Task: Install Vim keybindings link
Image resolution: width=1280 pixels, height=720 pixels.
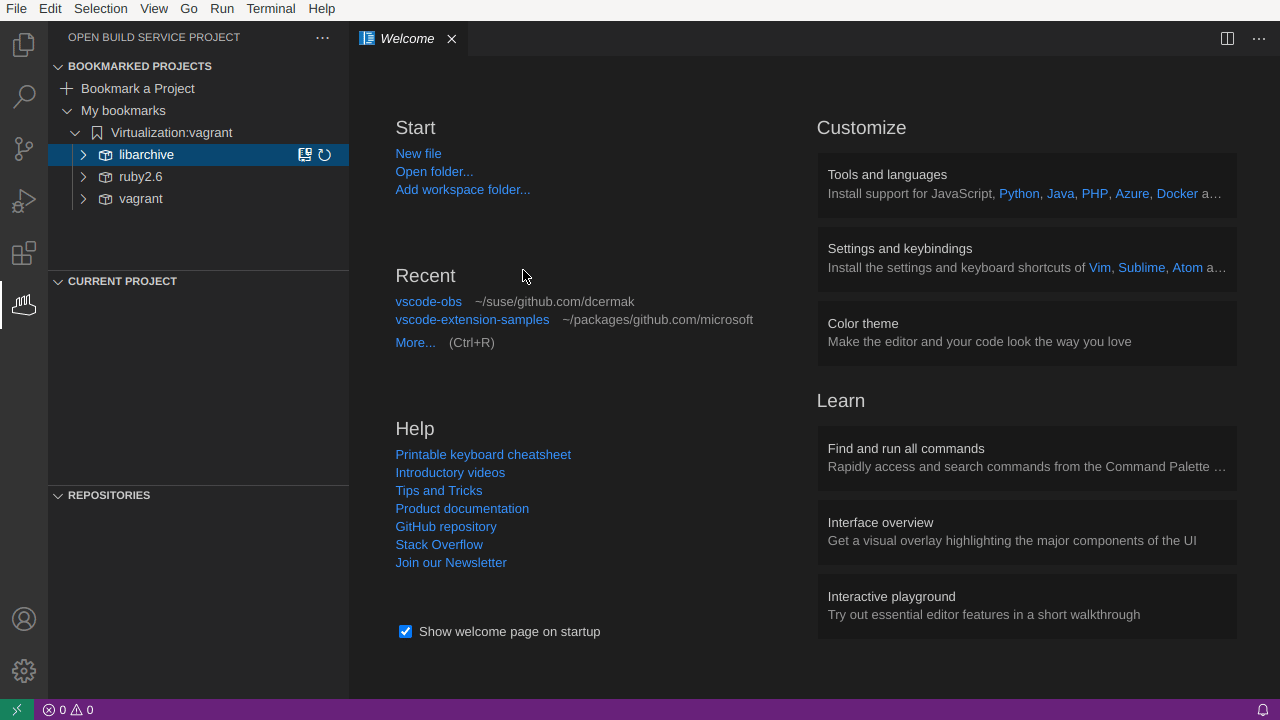Action: tap(1099, 268)
